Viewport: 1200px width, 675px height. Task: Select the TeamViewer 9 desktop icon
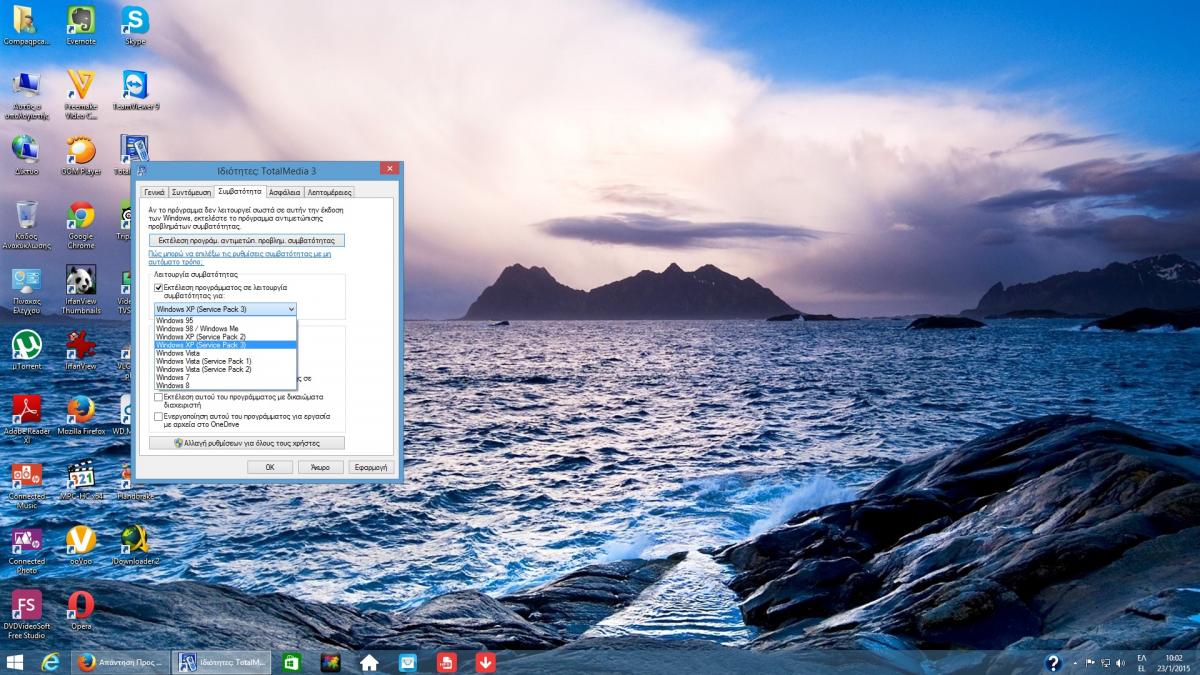(135, 90)
